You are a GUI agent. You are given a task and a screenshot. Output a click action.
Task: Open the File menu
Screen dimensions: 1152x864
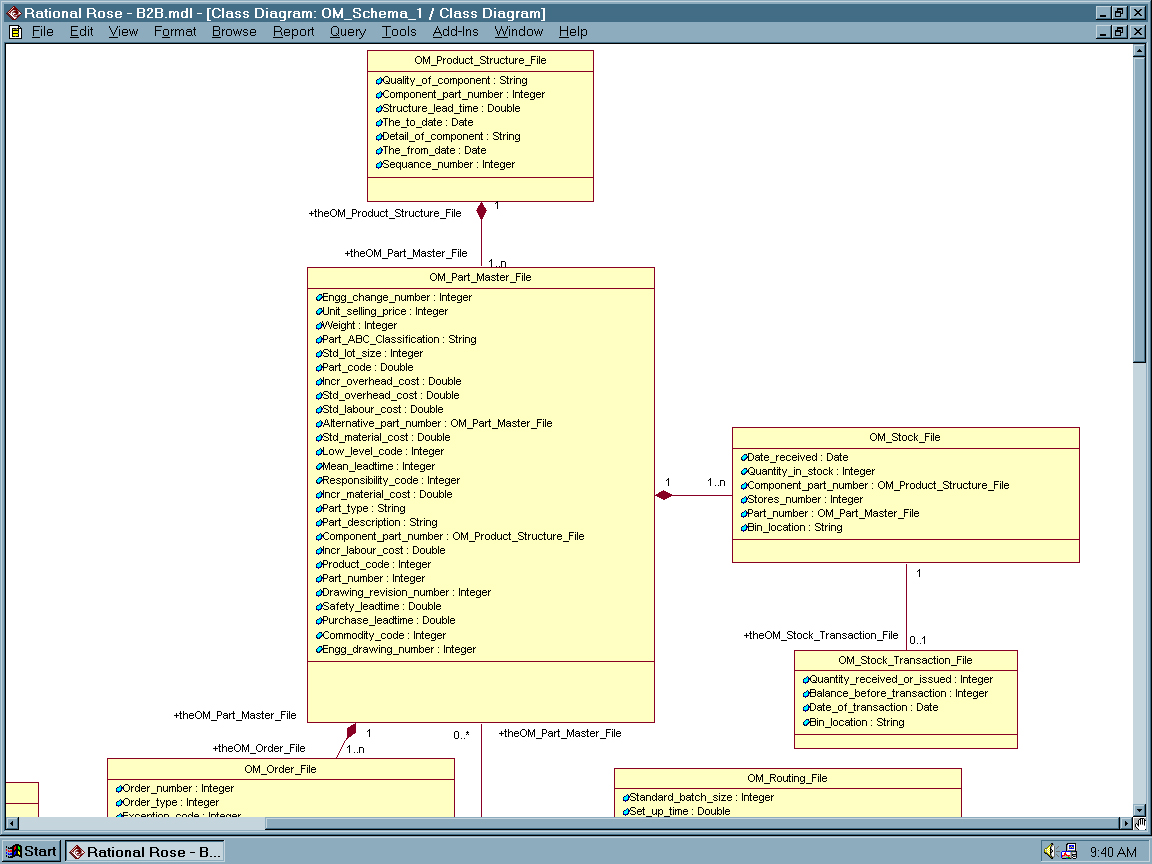(x=43, y=32)
